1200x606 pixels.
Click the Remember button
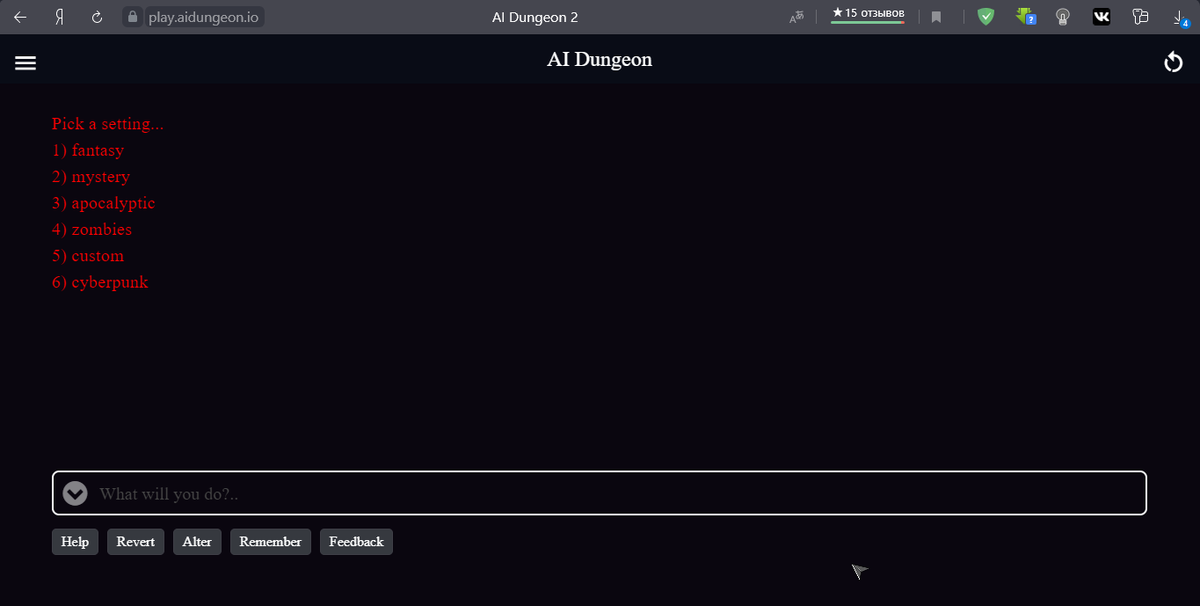pos(270,542)
